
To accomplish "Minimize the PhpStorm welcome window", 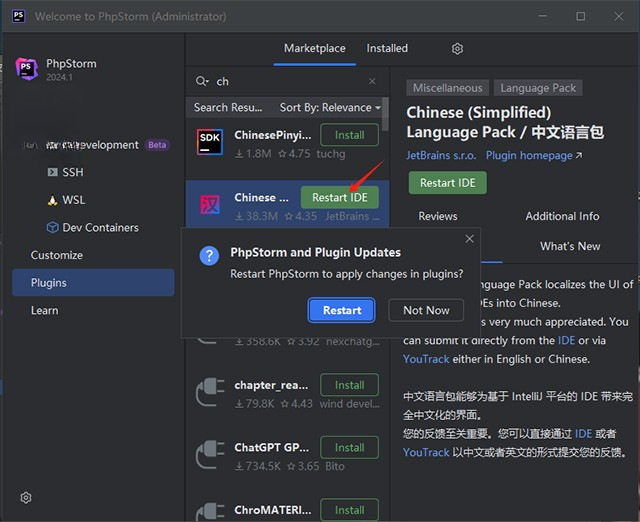I will click(x=542, y=16).
